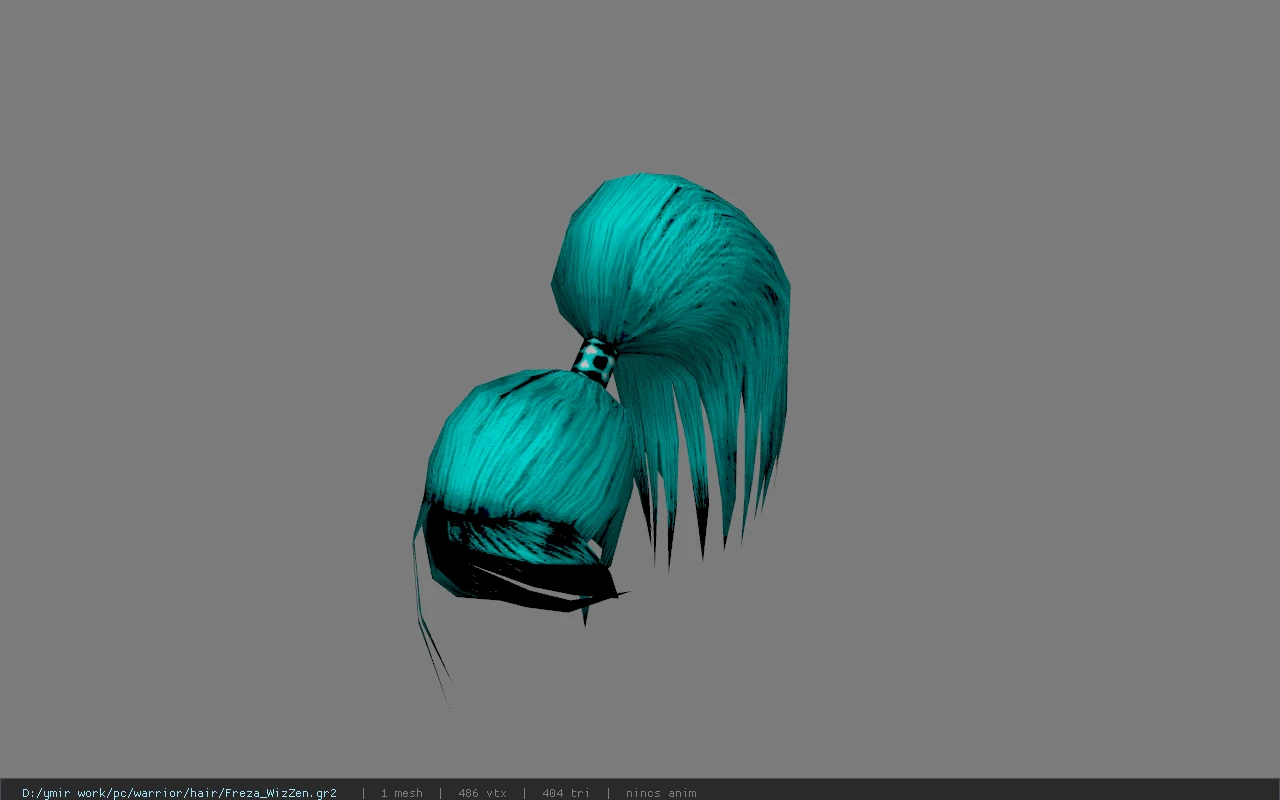Click the '486 vtx' vertex count label
Viewport: 1280px width, 800px height.
tap(482, 793)
